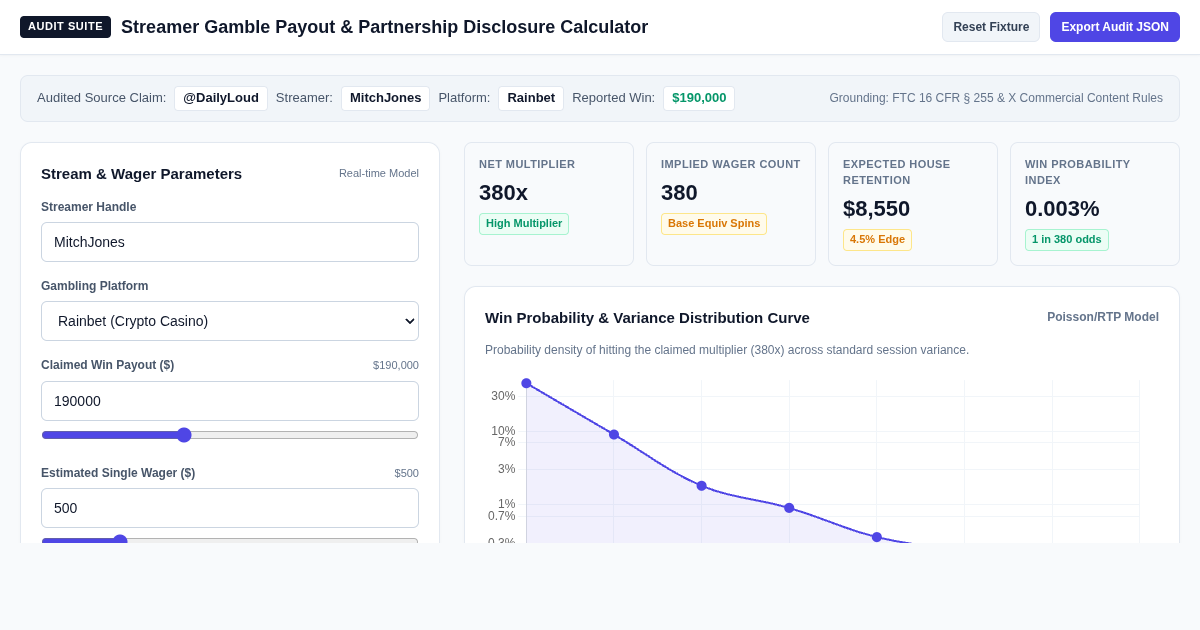
Task: Focus the Estimated Single Wager input
Action: pos(230,508)
